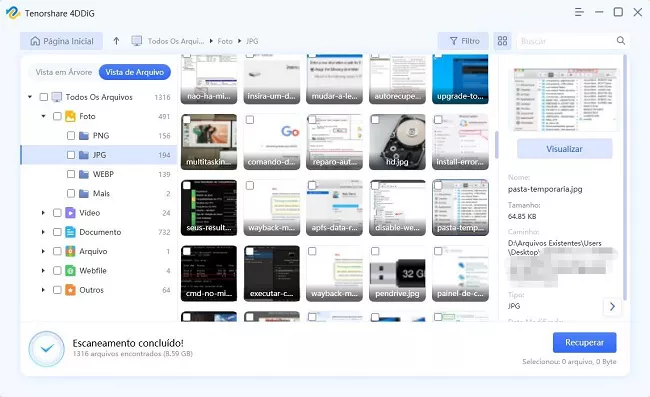Screen dimensions: 650x397
Task: Switch to Vista em Árvore tab
Action: [63, 72]
